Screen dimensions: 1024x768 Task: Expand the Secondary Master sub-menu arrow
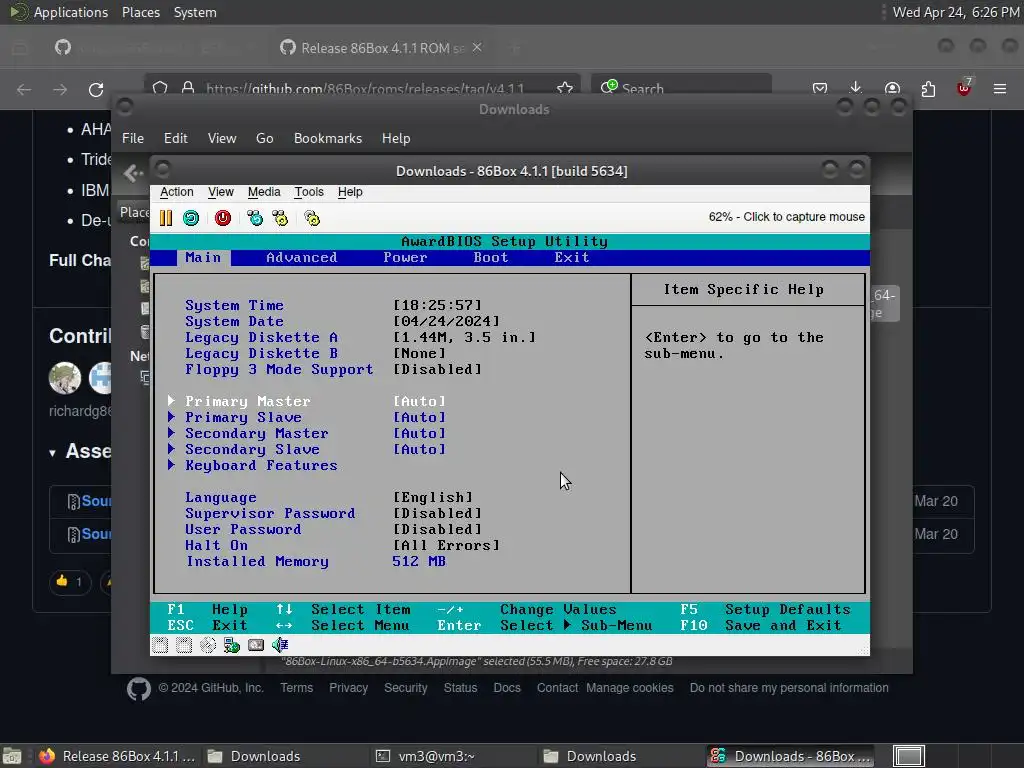[x=171, y=433]
